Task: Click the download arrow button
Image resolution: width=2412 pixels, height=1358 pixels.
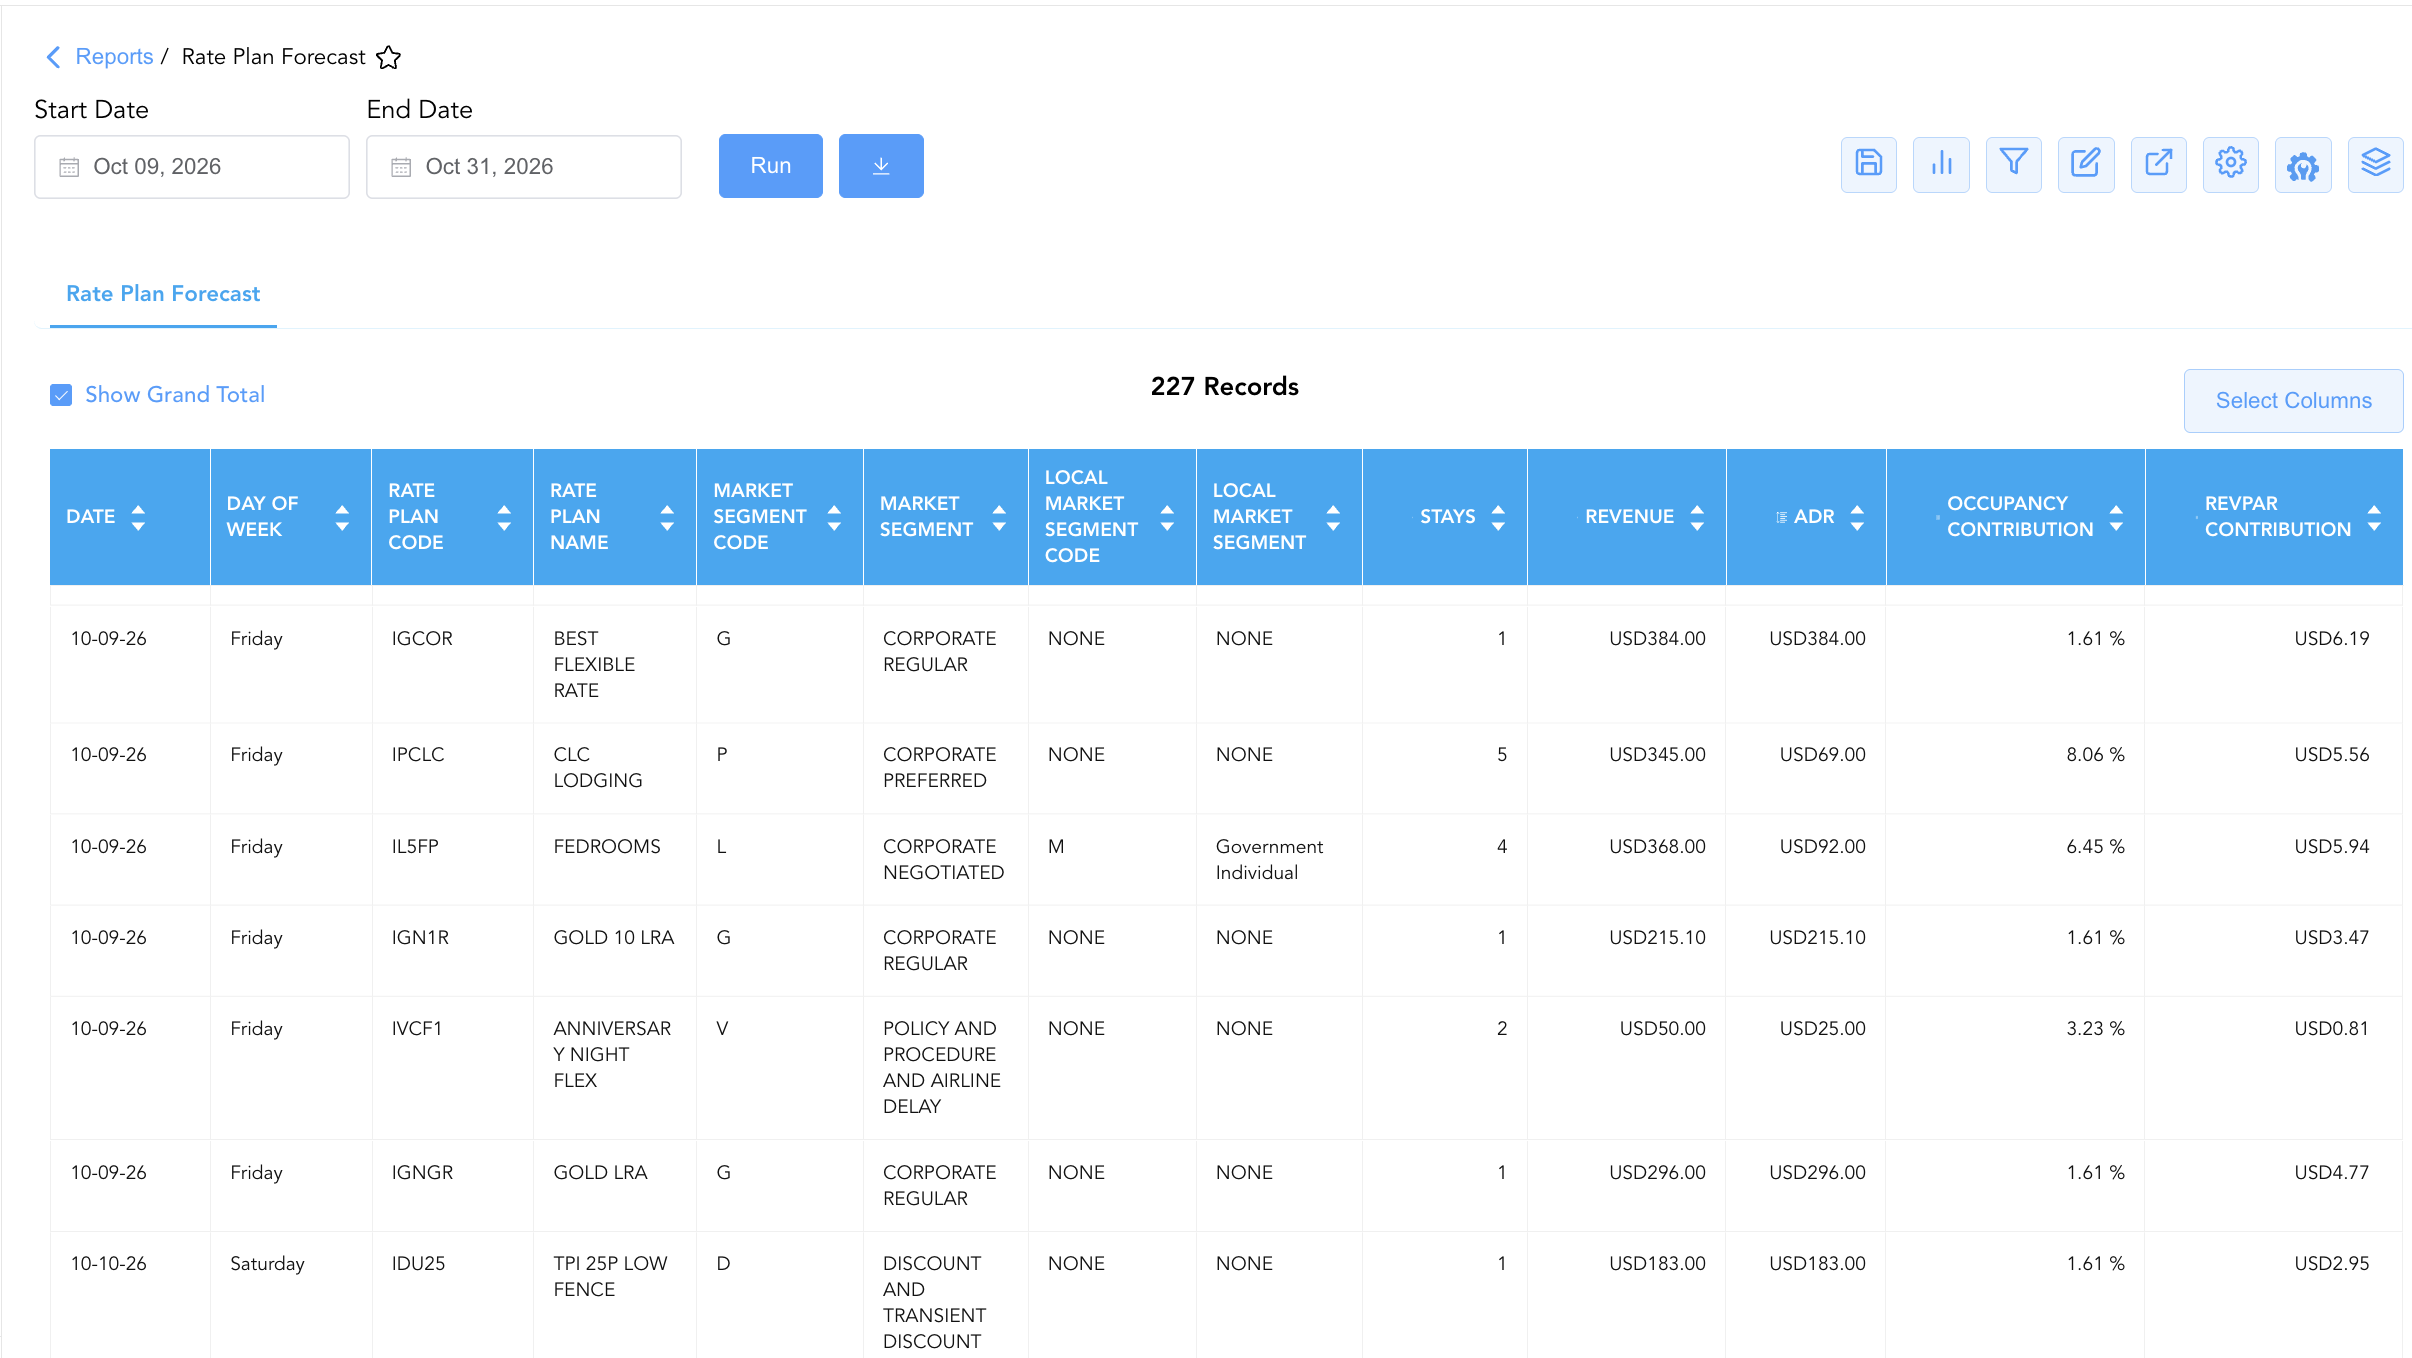Action: point(881,166)
